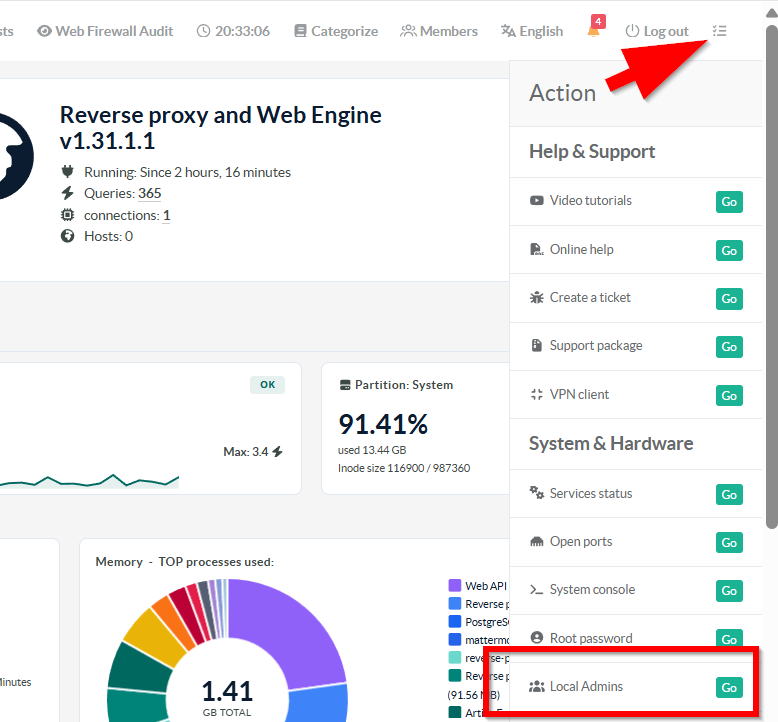Screen dimensions: 778x722
Task: Click Go button for VPN client
Action: (x=729, y=395)
